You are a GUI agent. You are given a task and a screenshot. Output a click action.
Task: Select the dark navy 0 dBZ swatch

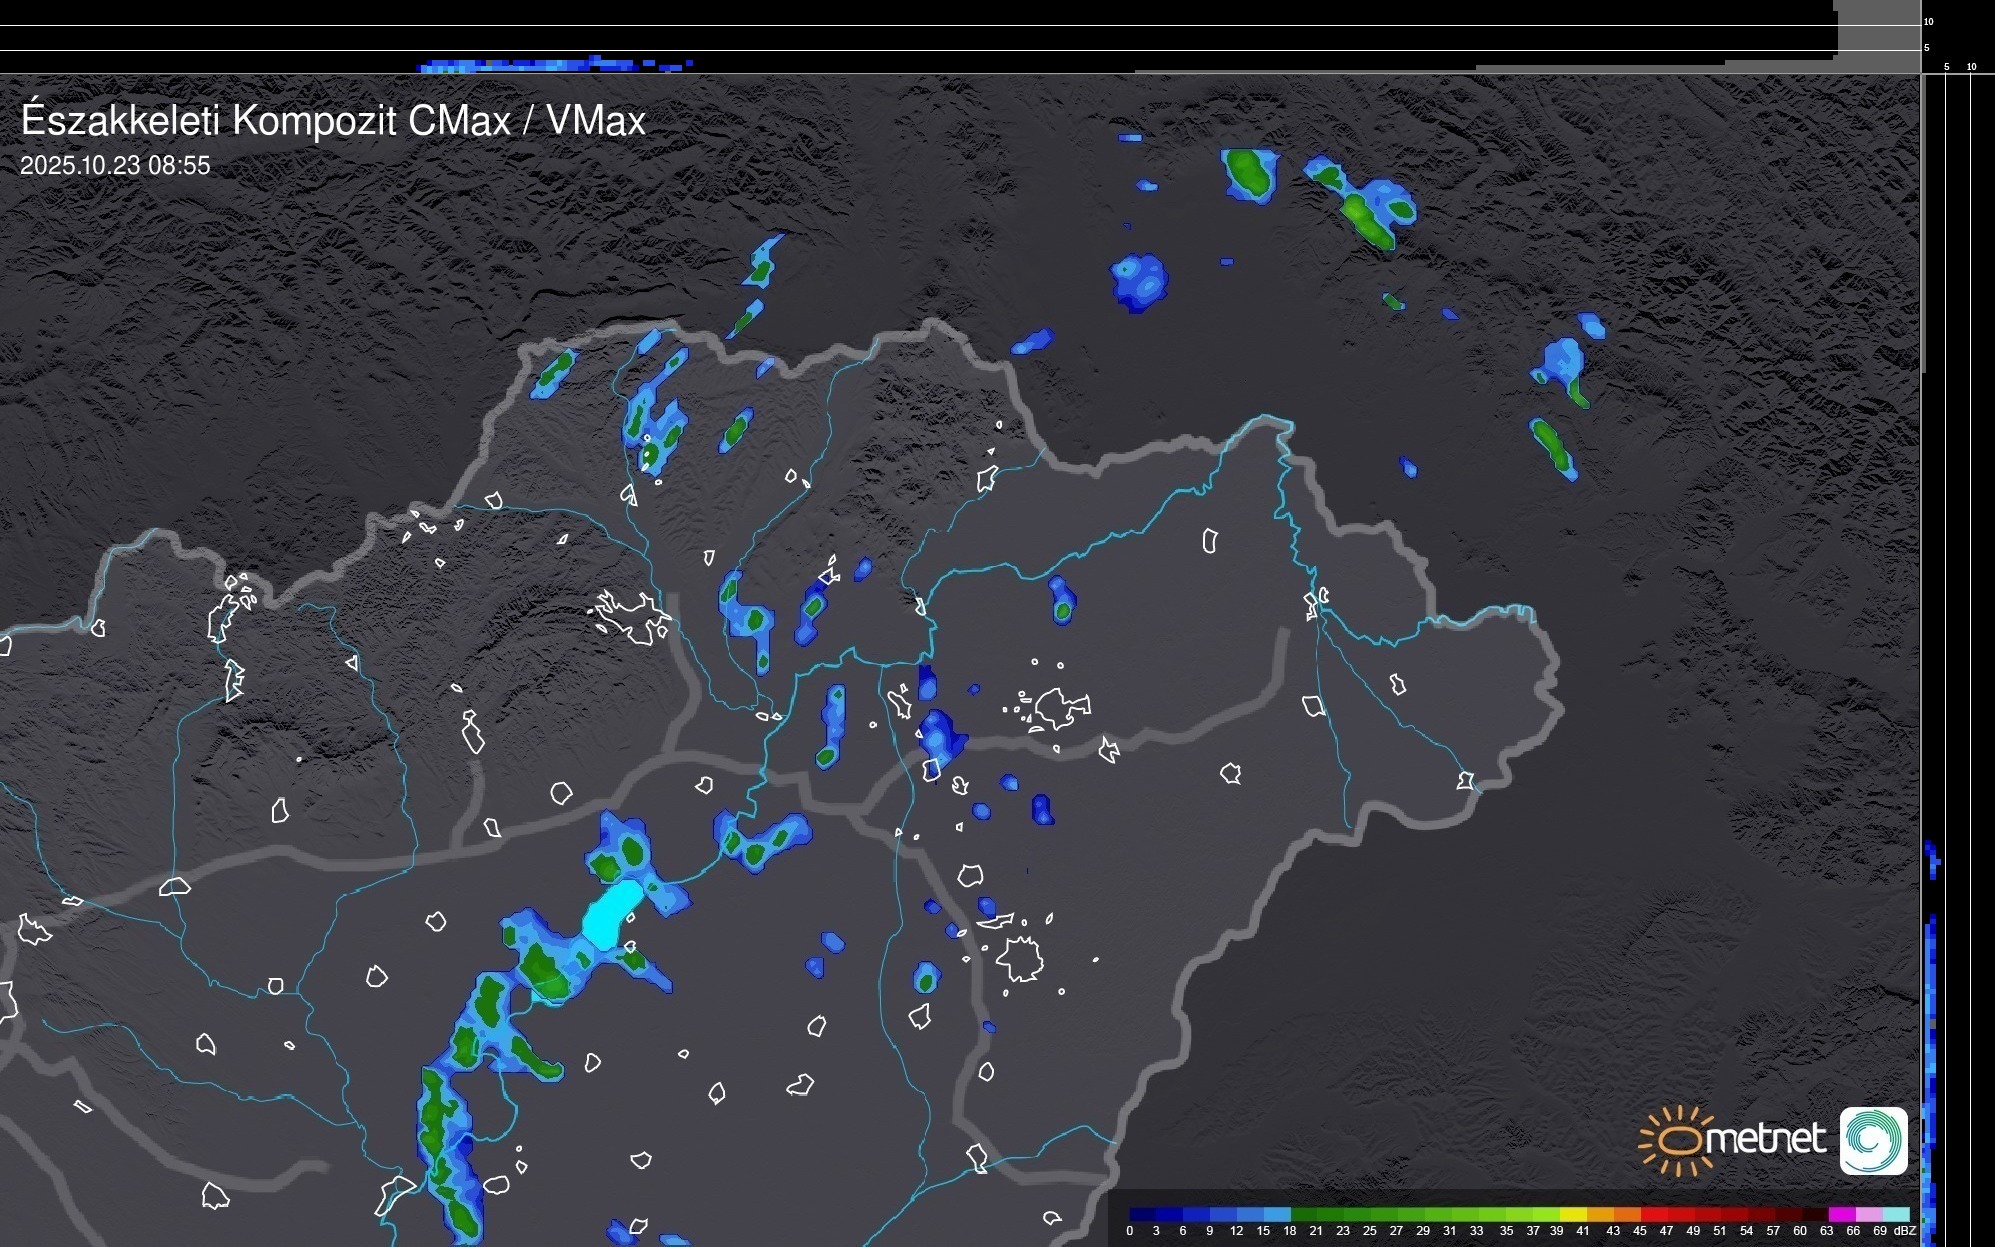pos(1143,1215)
